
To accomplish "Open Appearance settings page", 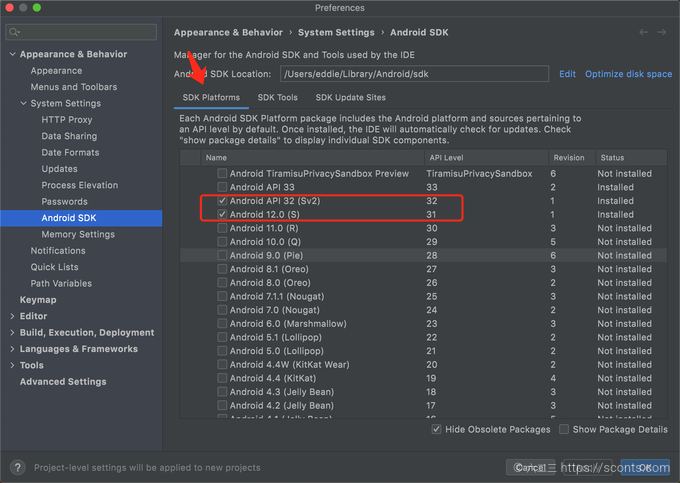I will tap(56, 71).
